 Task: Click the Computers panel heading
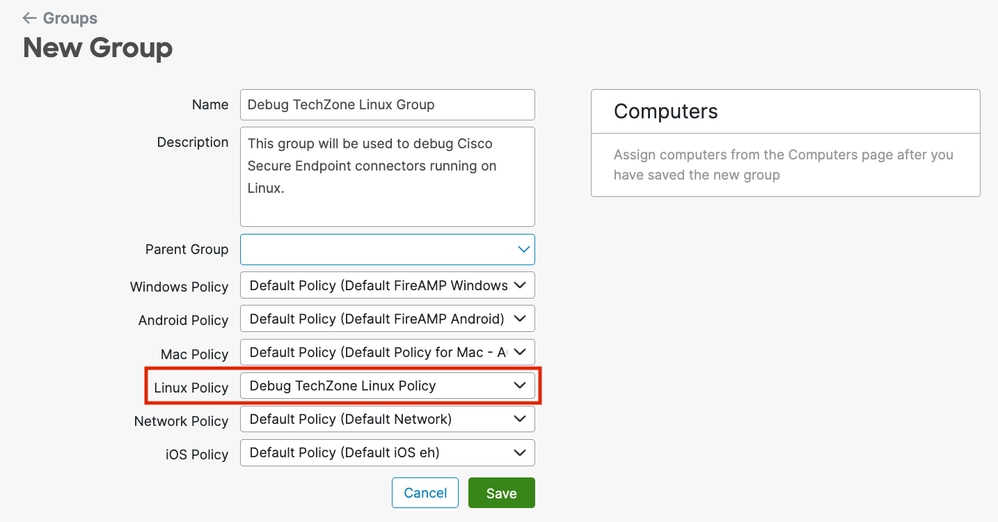click(x=666, y=111)
